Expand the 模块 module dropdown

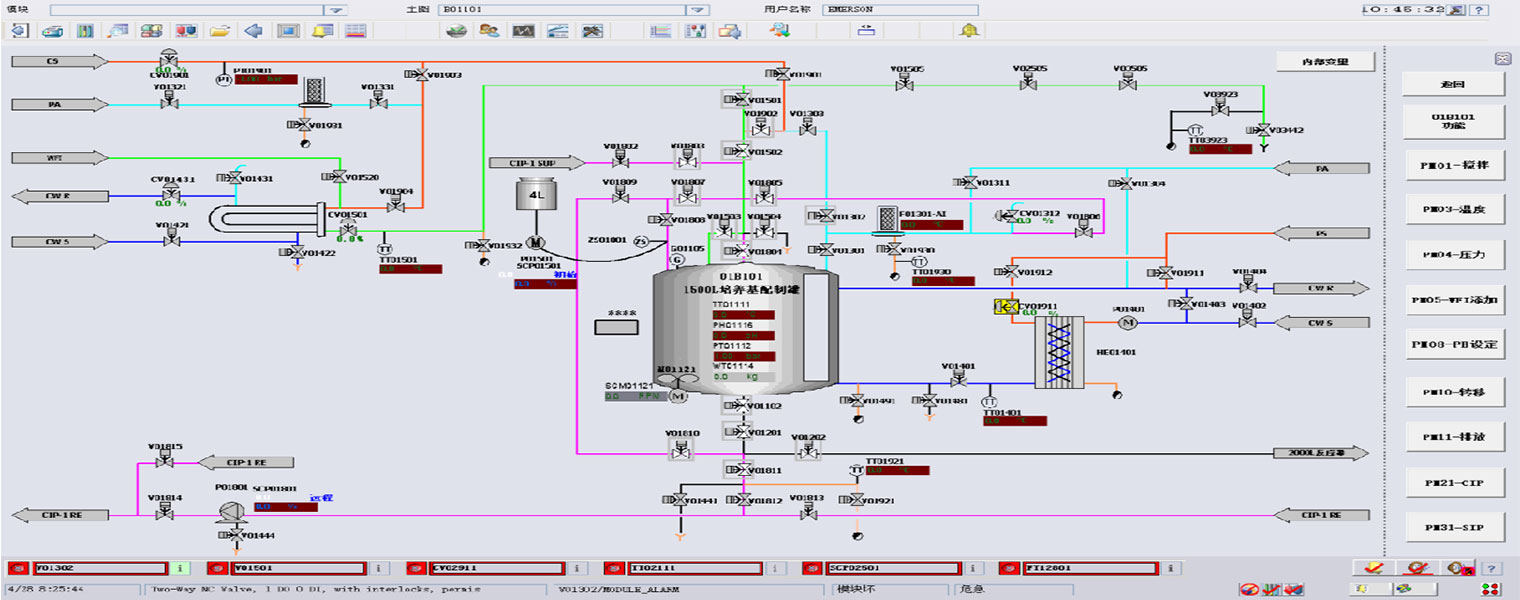click(x=336, y=10)
